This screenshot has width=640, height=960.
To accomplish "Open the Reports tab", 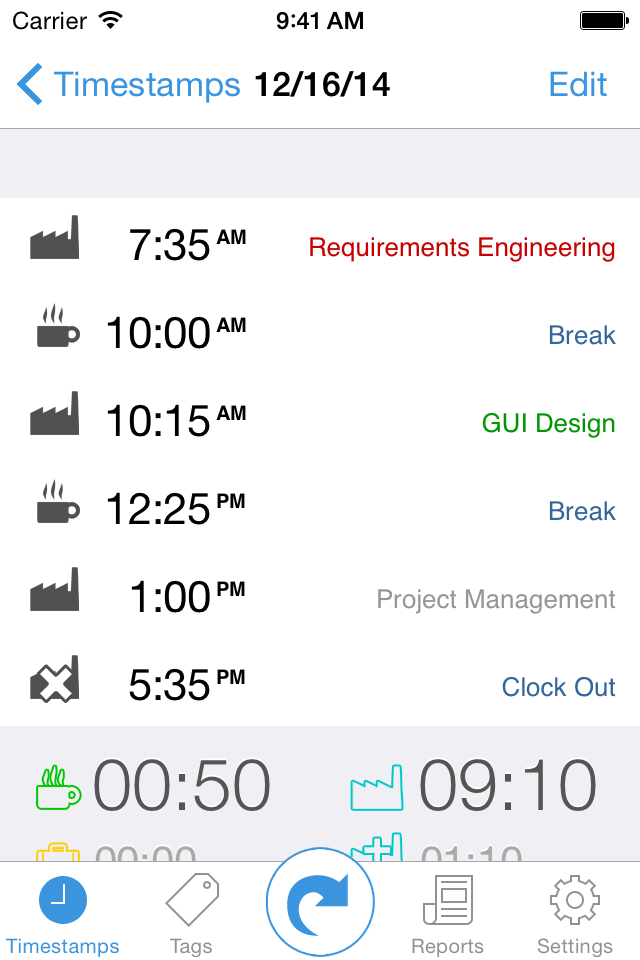I will click(447, 914).
